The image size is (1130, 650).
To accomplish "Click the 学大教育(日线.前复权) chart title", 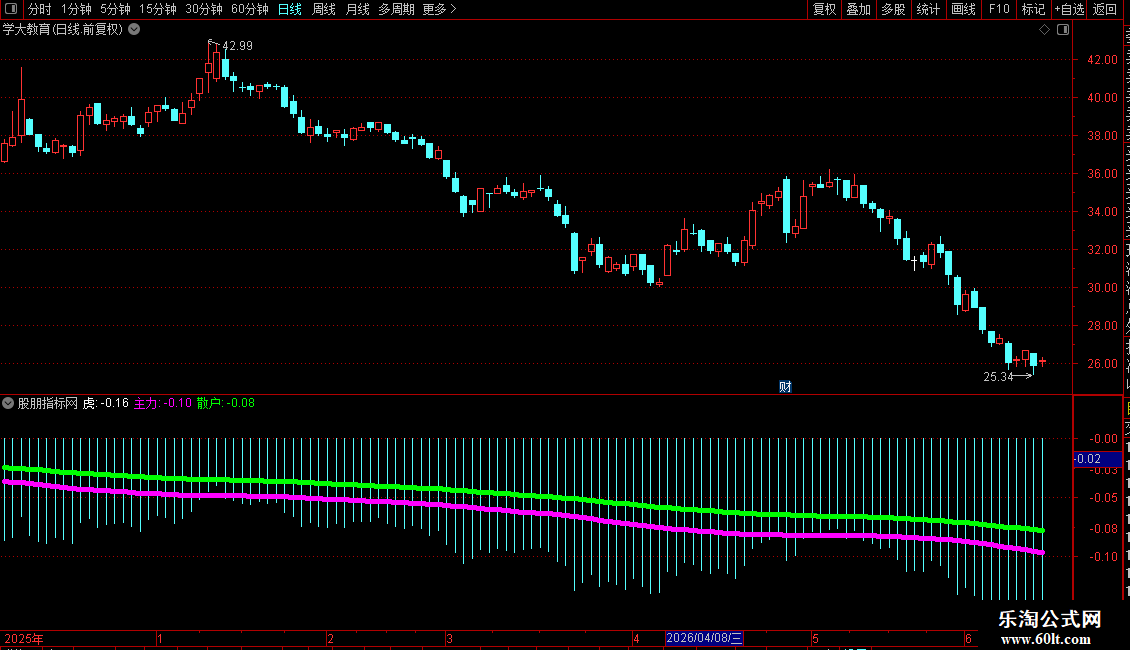I will tap(63, 30).
